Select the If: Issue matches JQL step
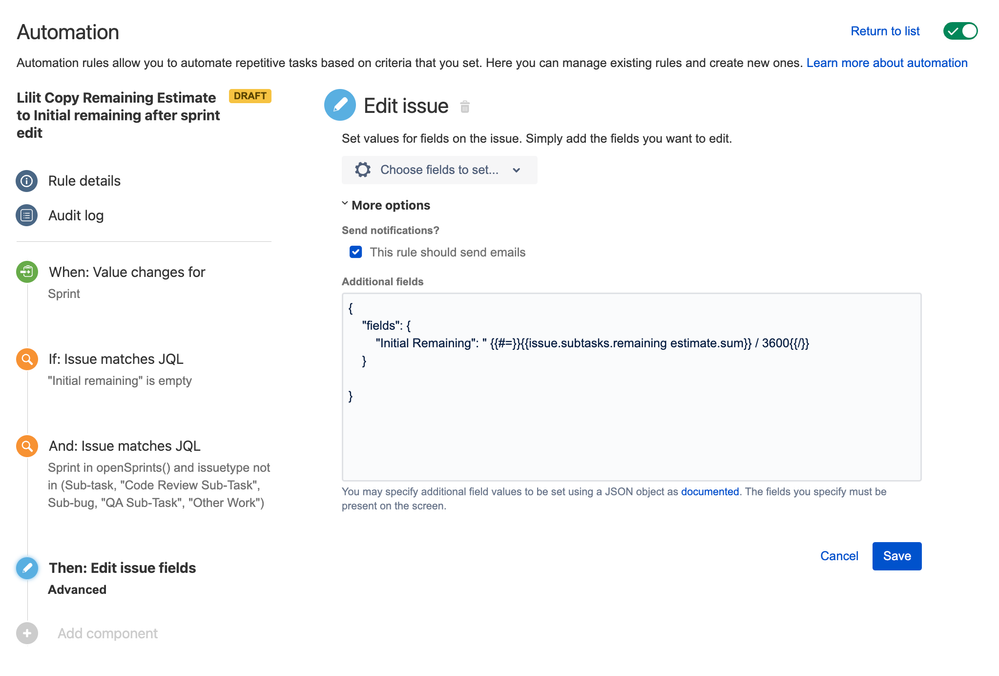 coord(116,359)
